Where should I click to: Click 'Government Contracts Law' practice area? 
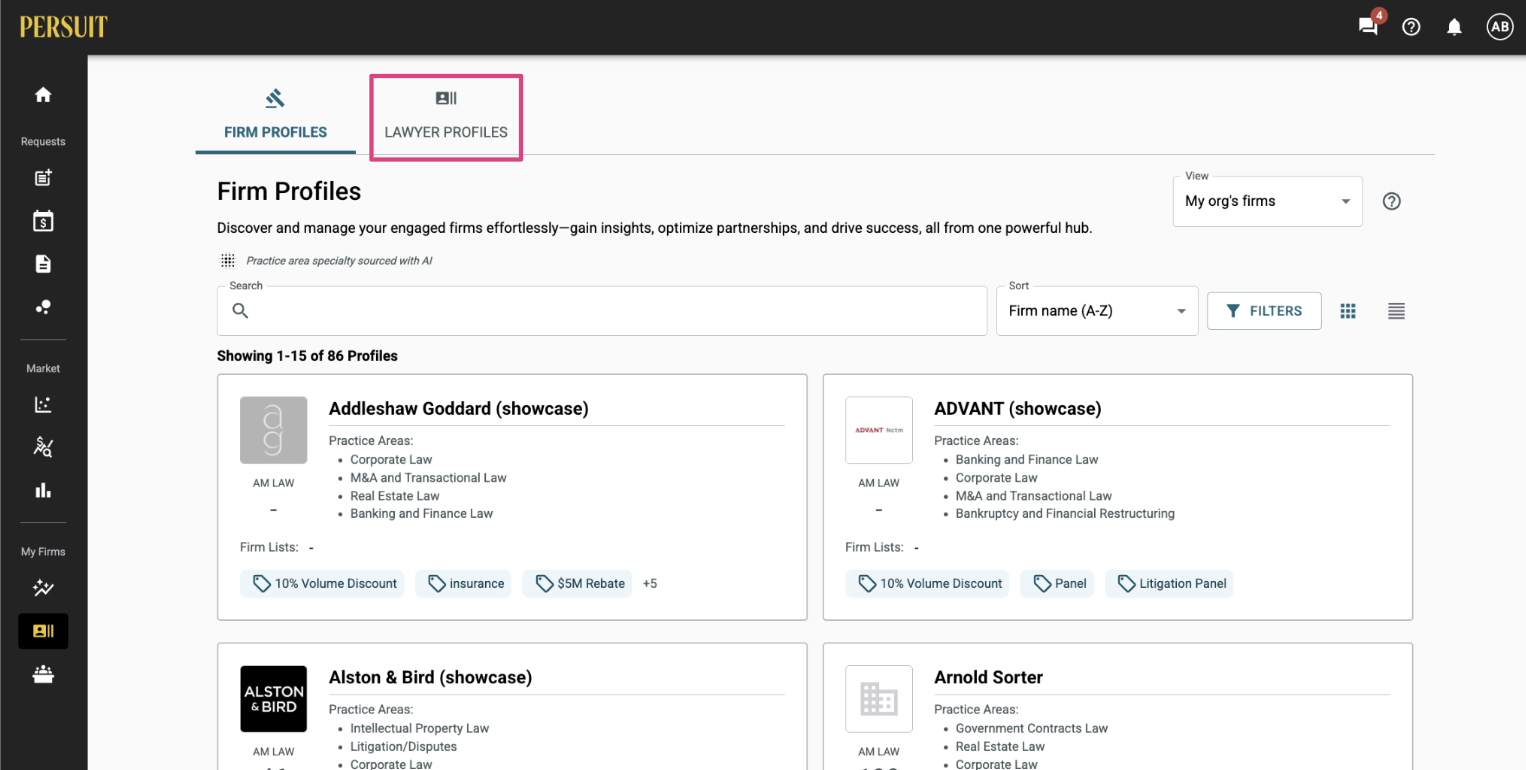1032,729
